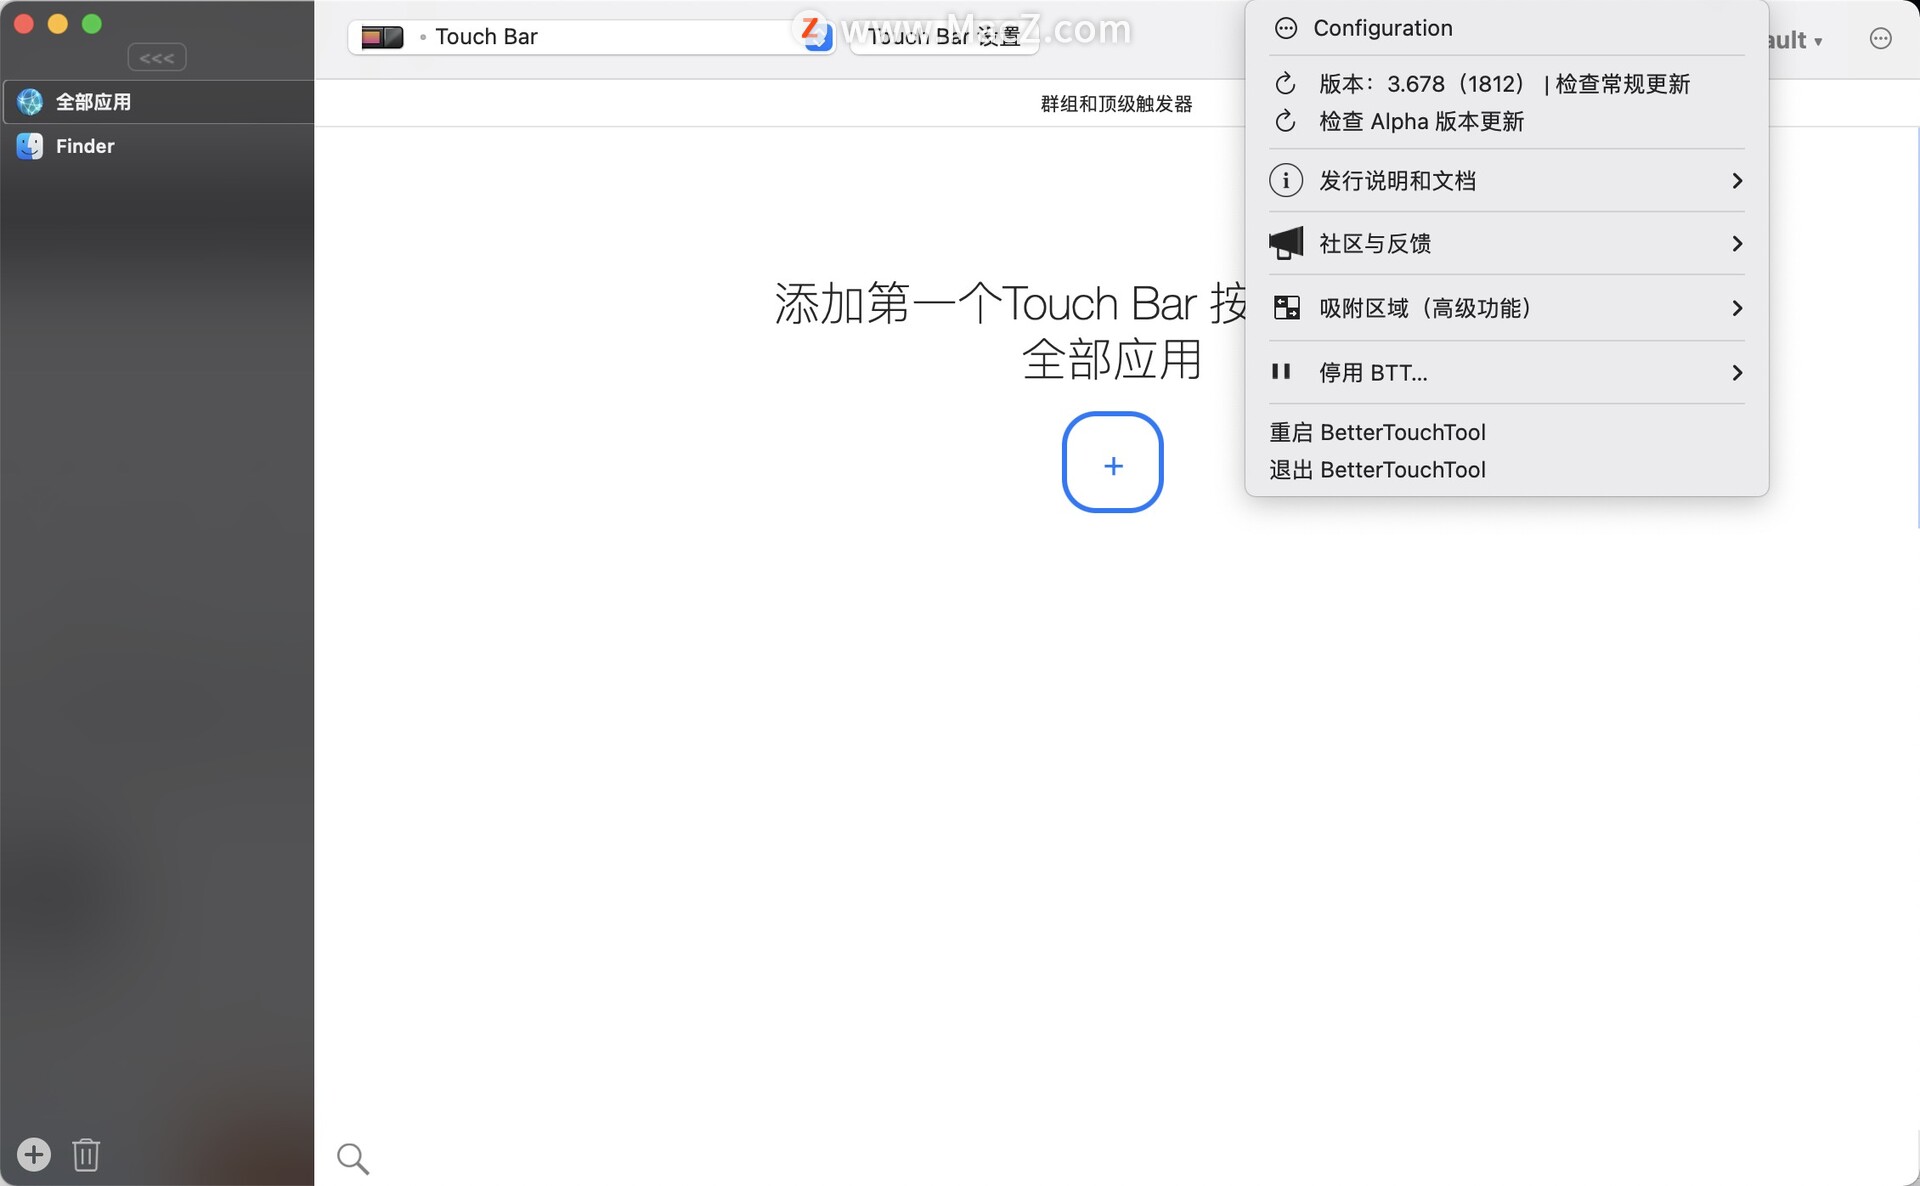Collapse the sidebar with the <<< button
The width and height of the screenshot is (1920, 1186).
(x=157, y=58)
